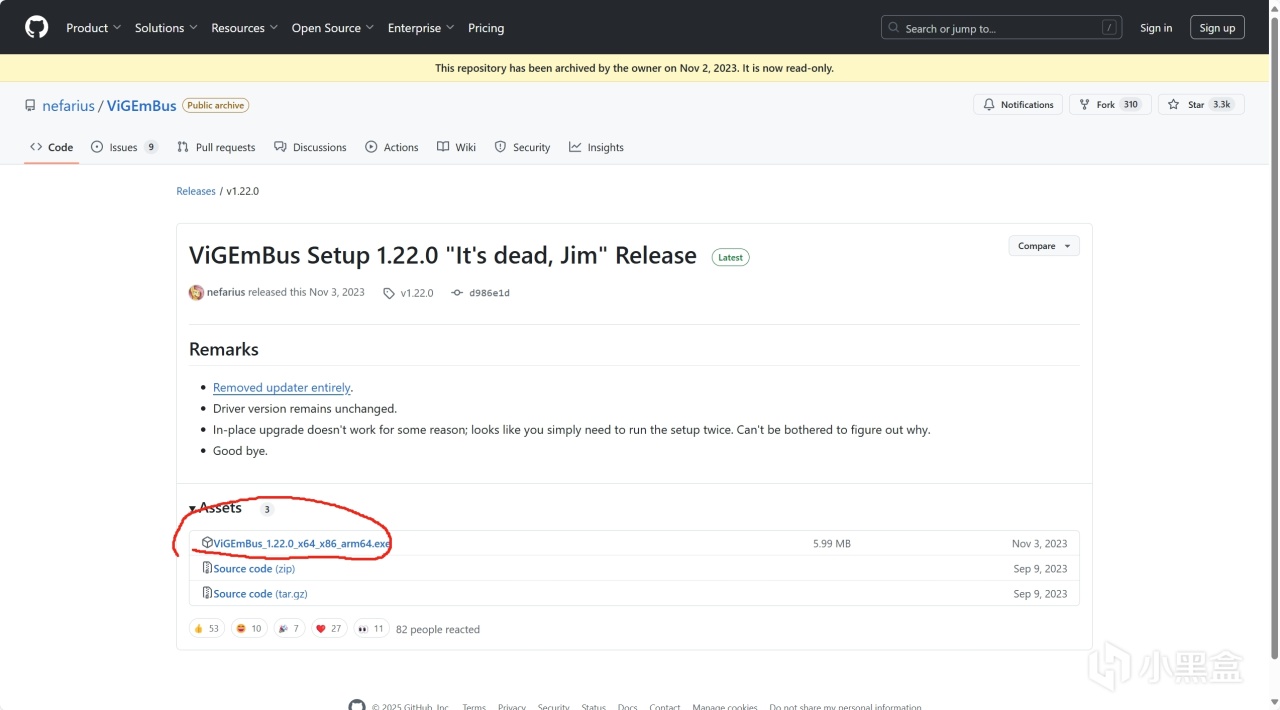The image size is (1280, 710).
Task: Go back to Releases breadcrumb
Action: click(x=196, y=191)
